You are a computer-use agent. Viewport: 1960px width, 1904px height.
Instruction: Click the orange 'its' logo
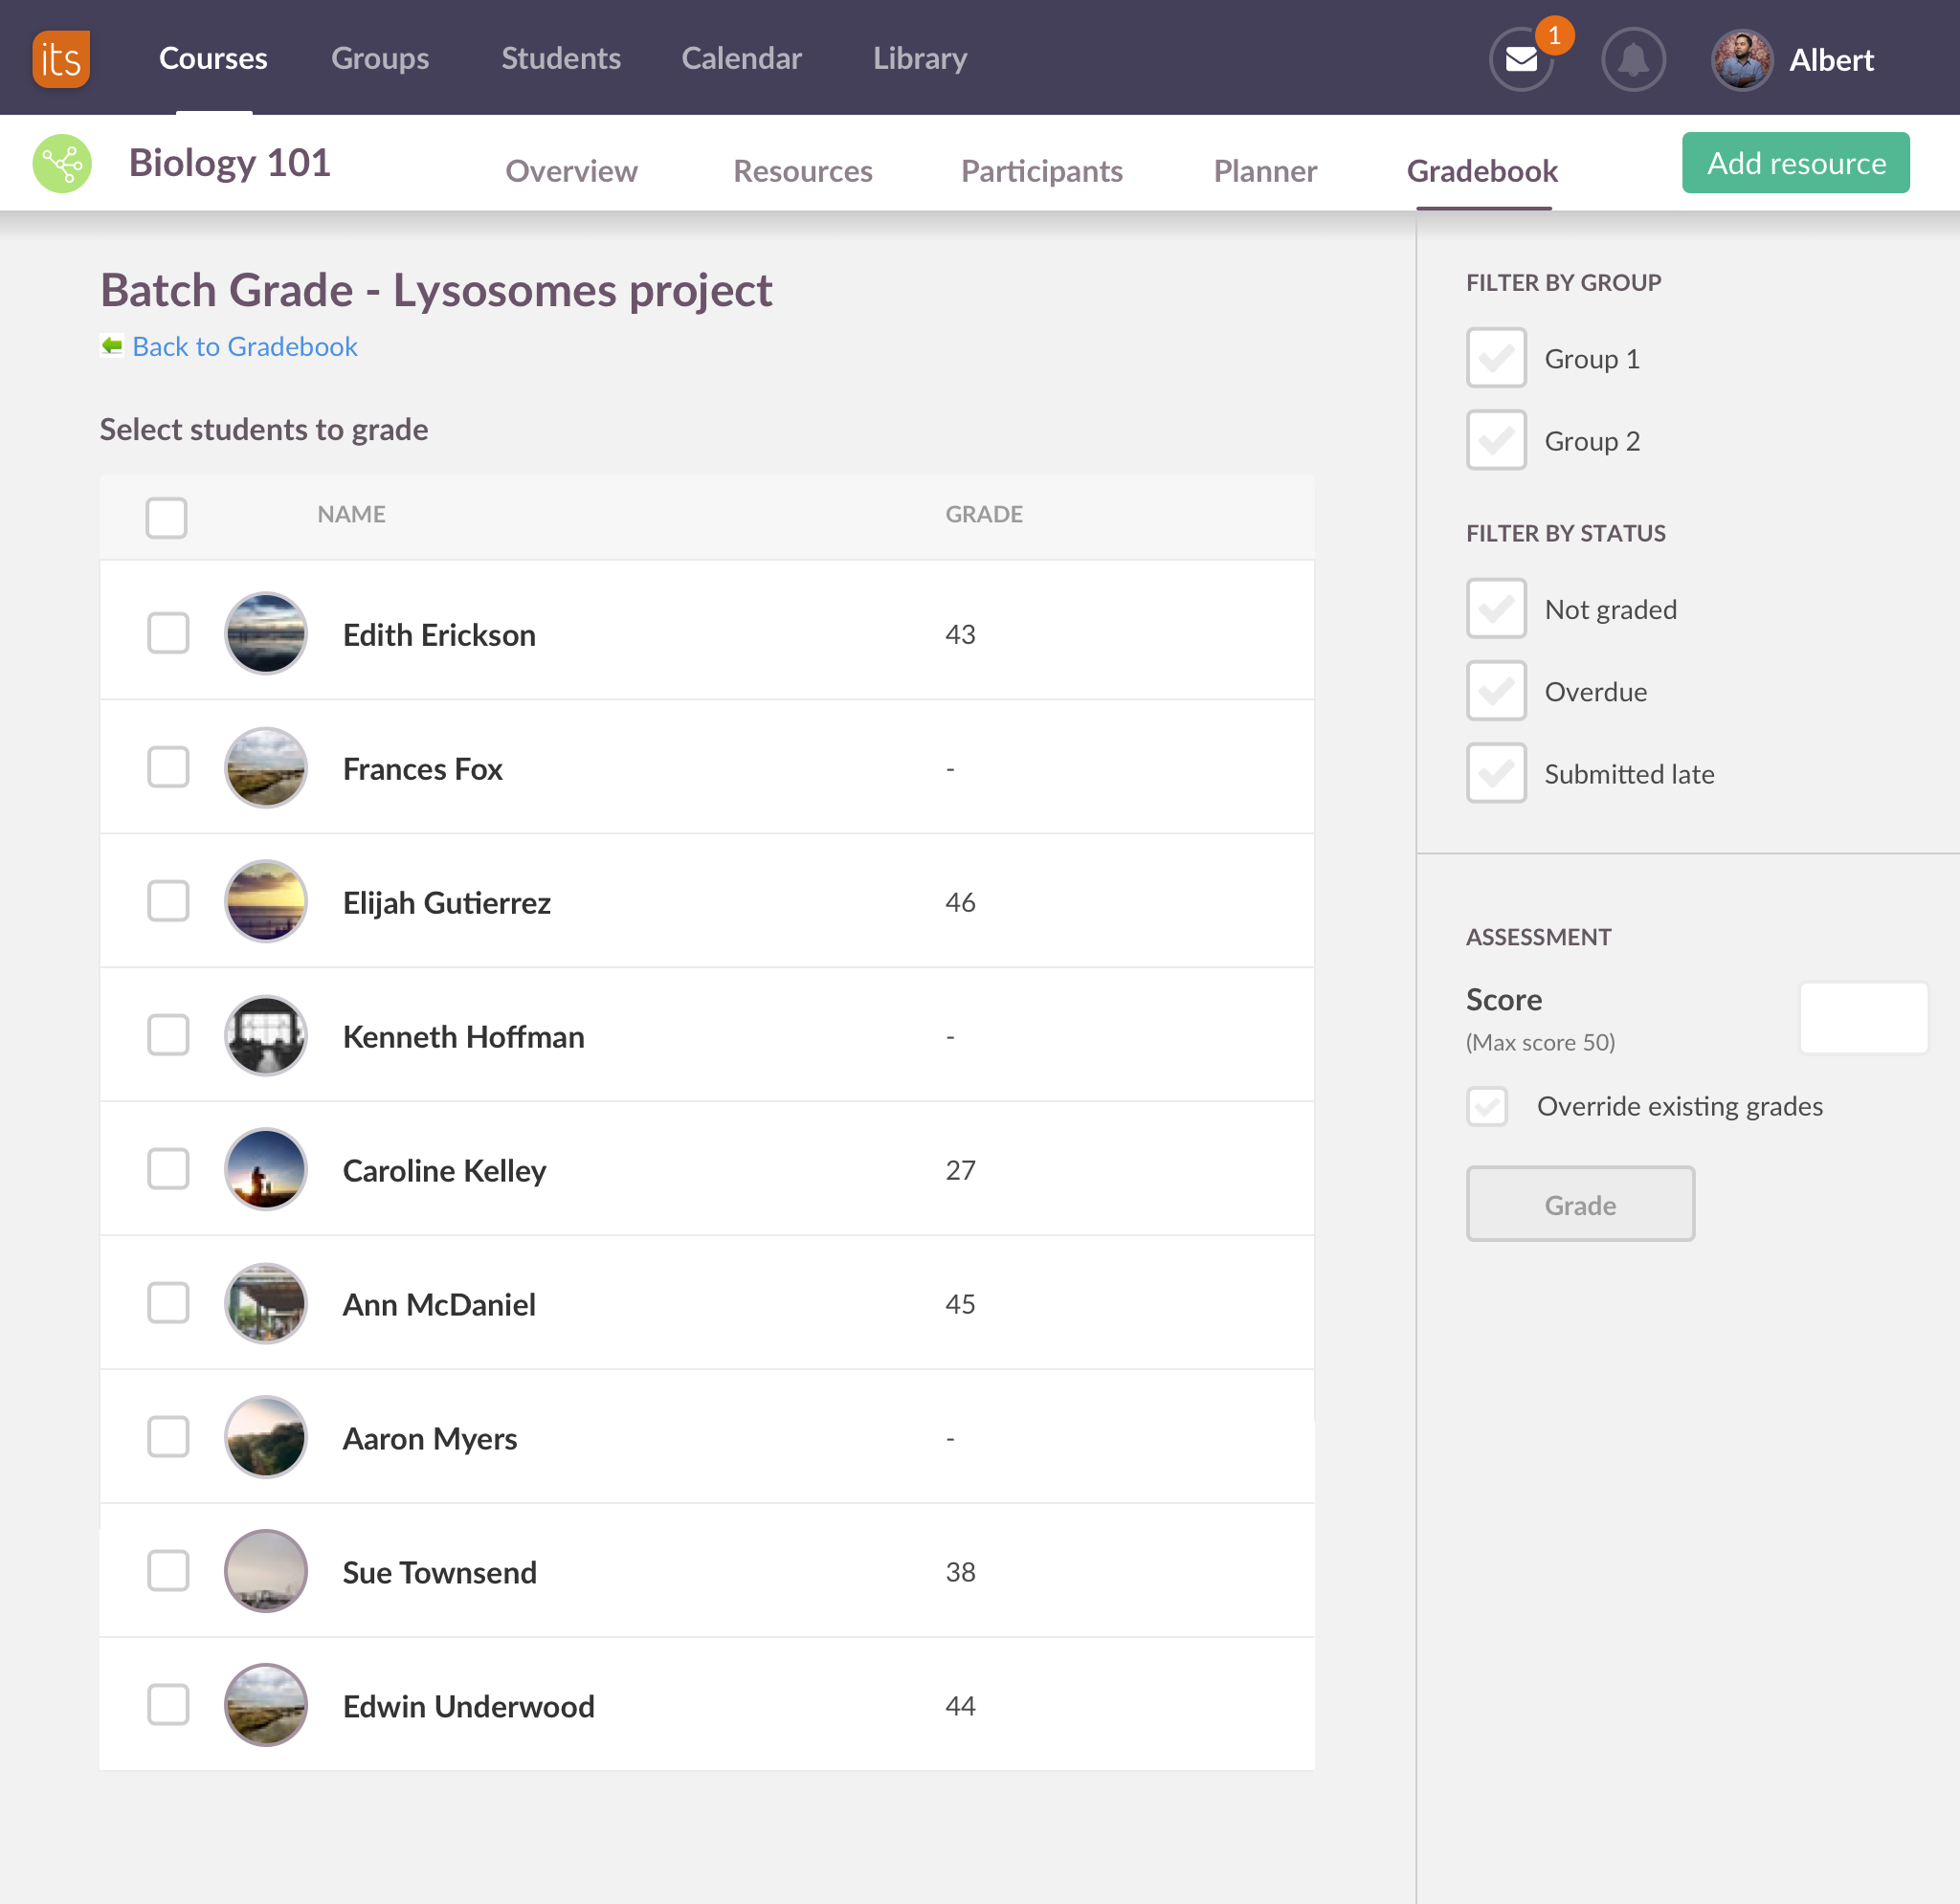pos(60,59)
